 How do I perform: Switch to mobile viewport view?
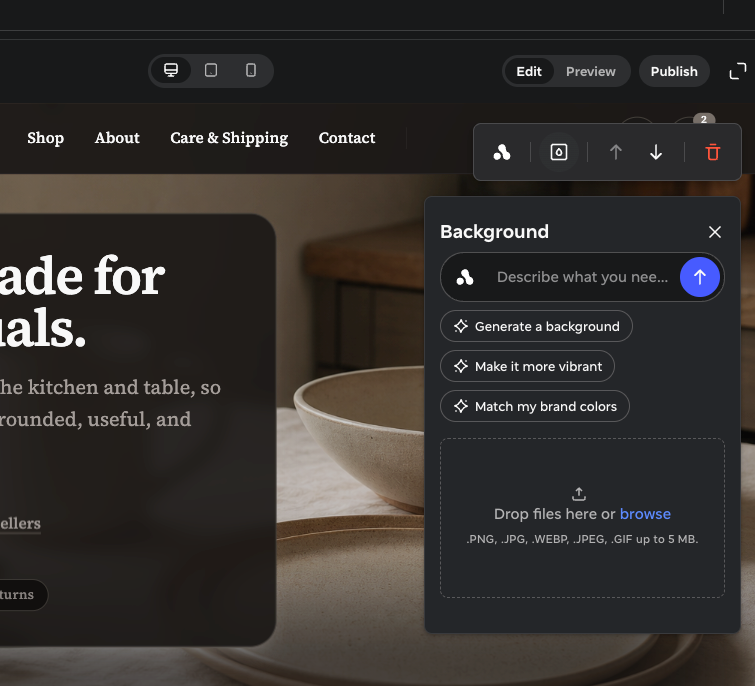pyautogui.click(x=251, y=70)
